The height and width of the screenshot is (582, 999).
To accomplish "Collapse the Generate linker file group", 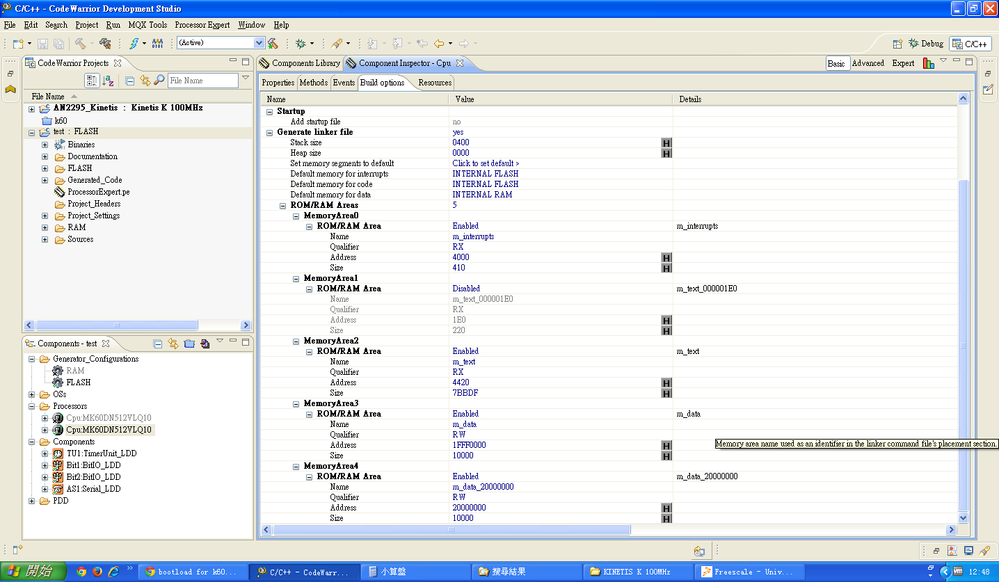I will click(270, 133).
